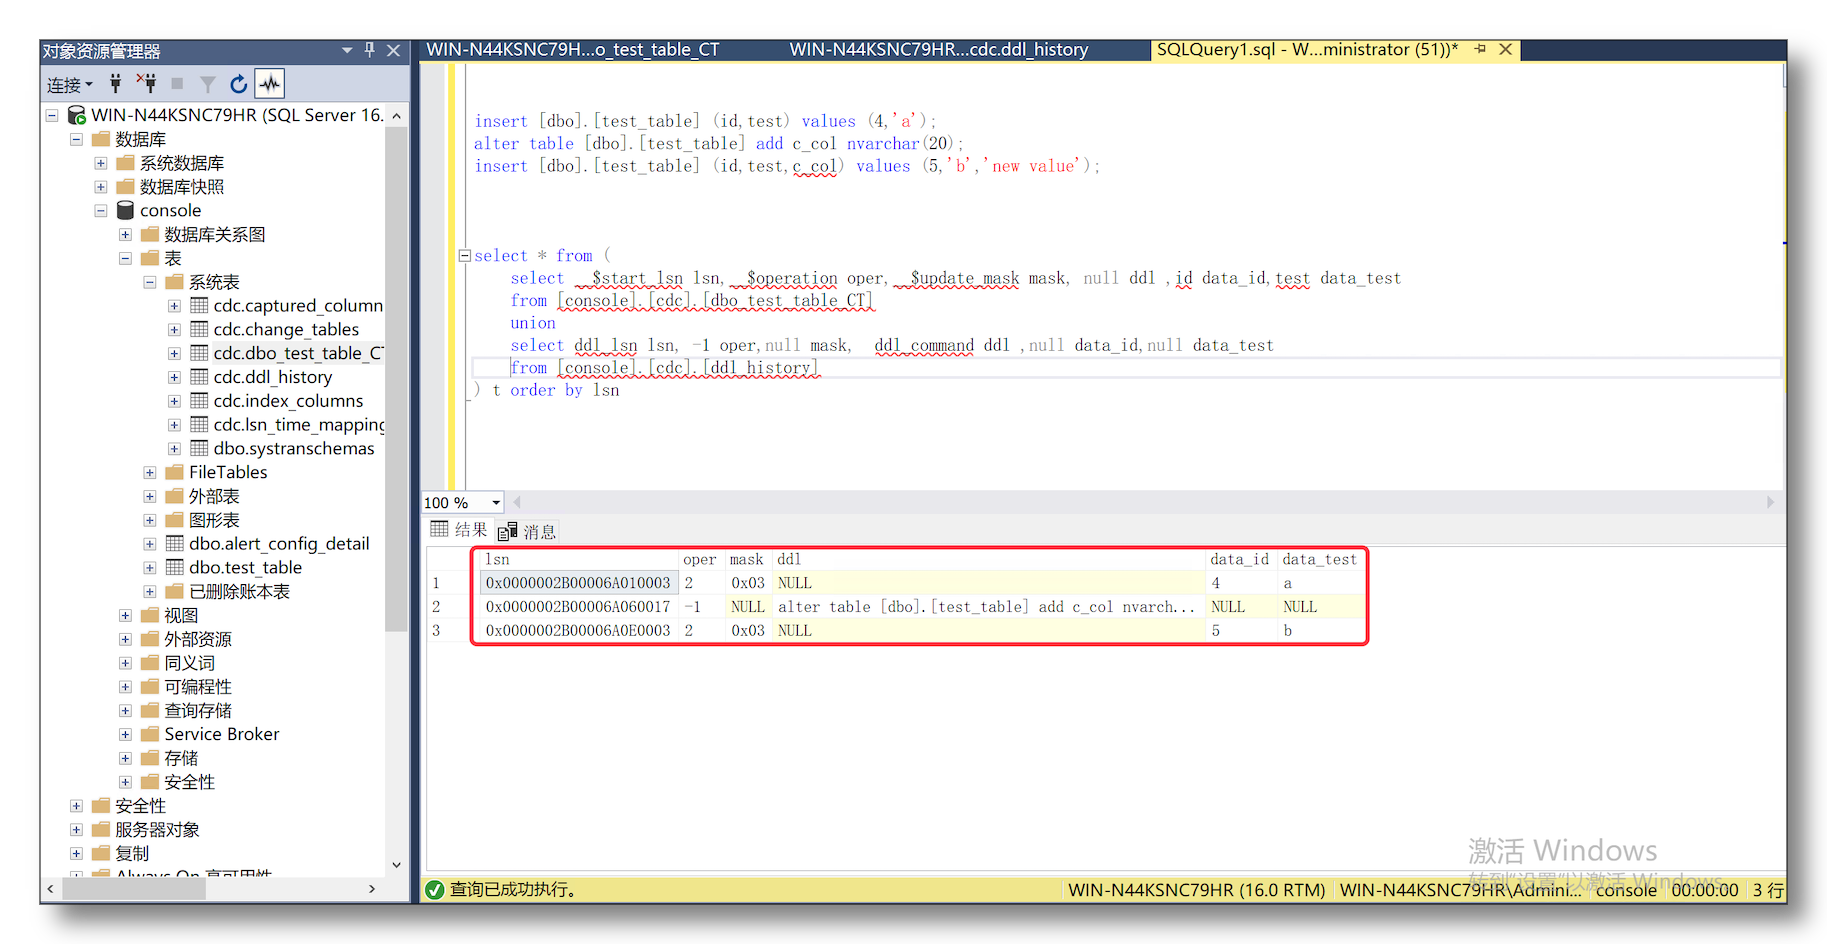Switch to the cdc.ddl_history tab
The width and height of the screenshot is (1827, 944).
(939, 49)
